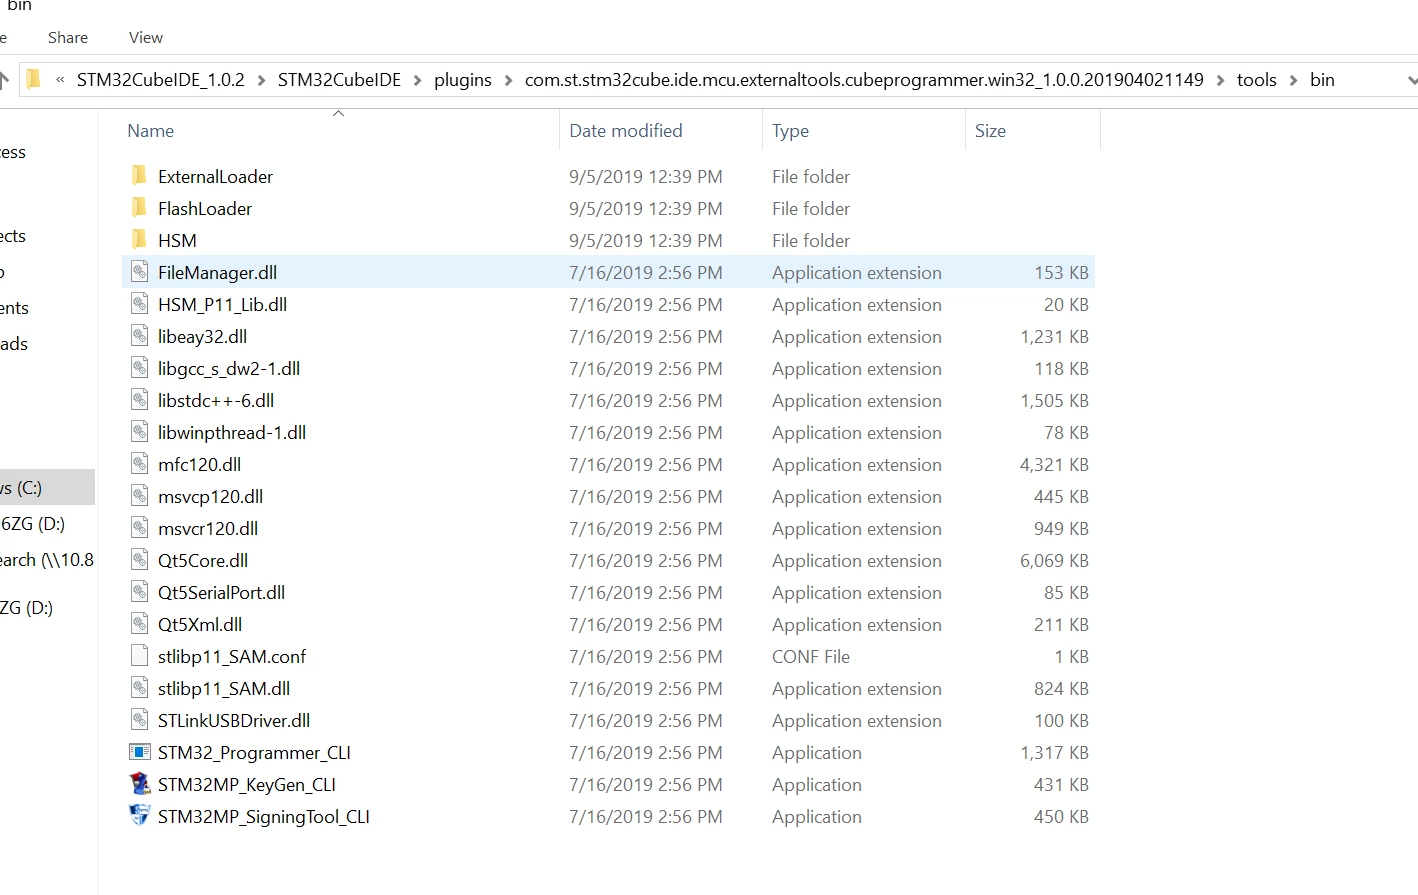The height and width of the screenshot is (895, 1418).
Task: Click the HSM_P11_Lib.dll file icon
Action: [140, 304]
